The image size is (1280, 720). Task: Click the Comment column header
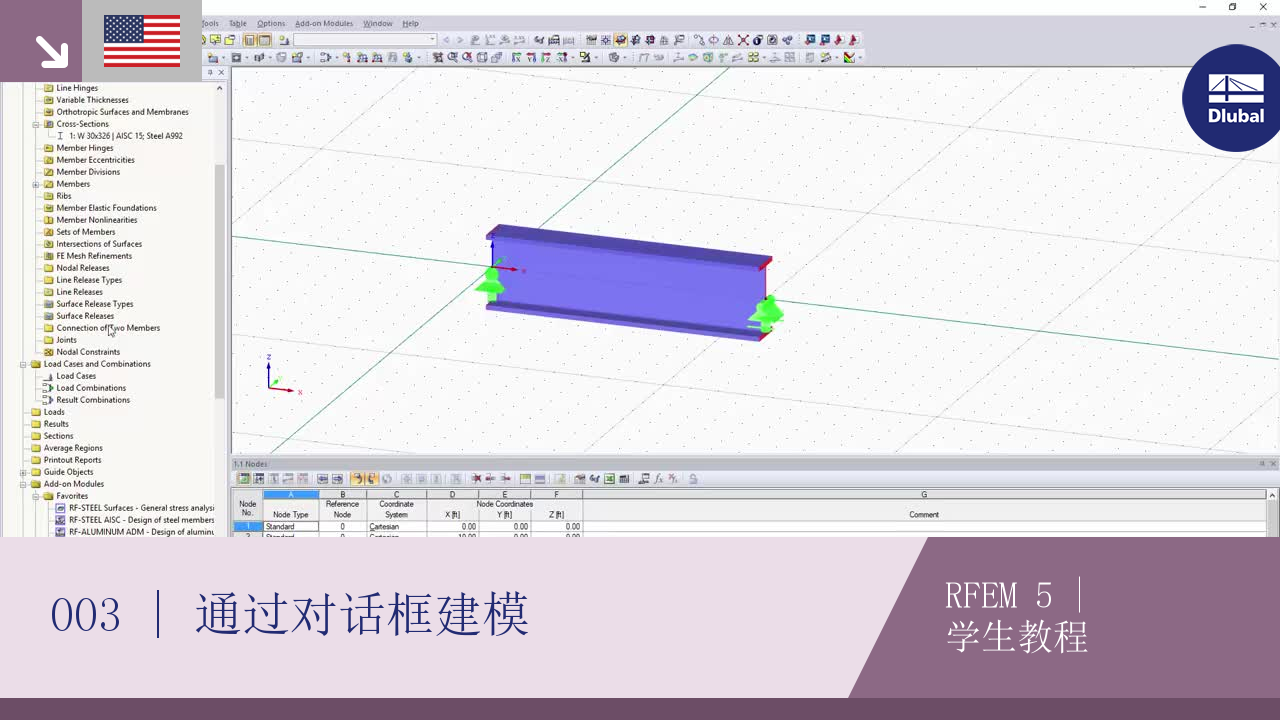click(x=924, y=515)
